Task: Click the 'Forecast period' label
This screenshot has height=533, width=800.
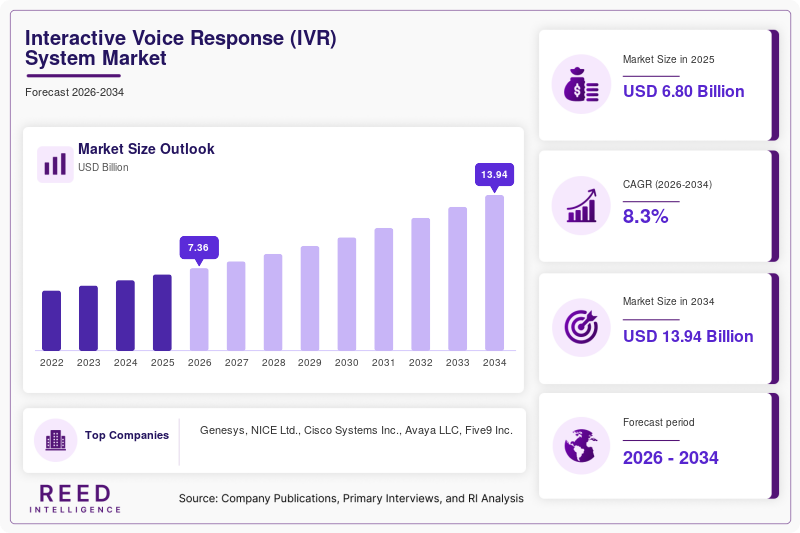Action: [x=658, y=422]
